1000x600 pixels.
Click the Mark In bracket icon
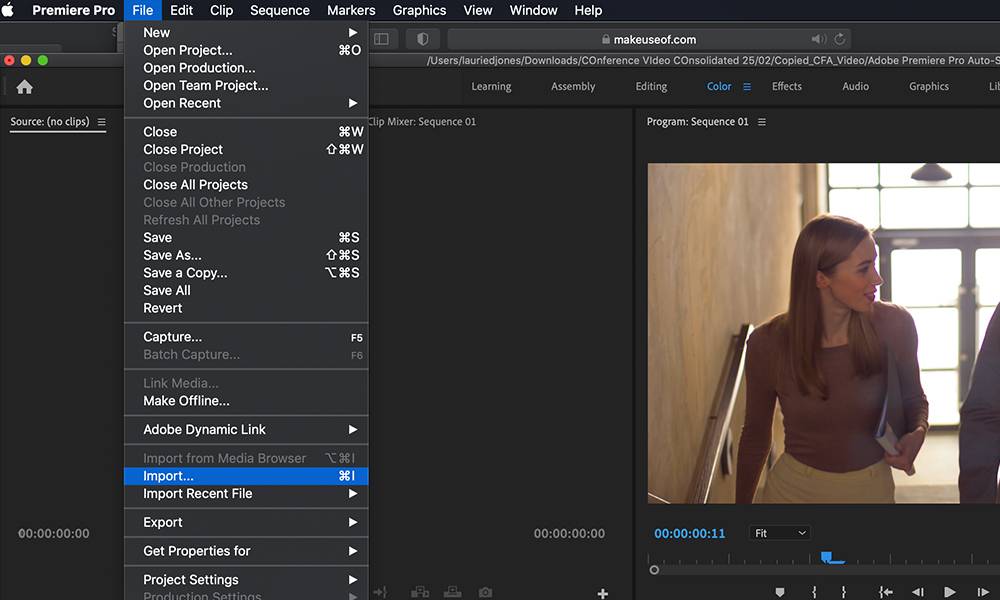812,593
